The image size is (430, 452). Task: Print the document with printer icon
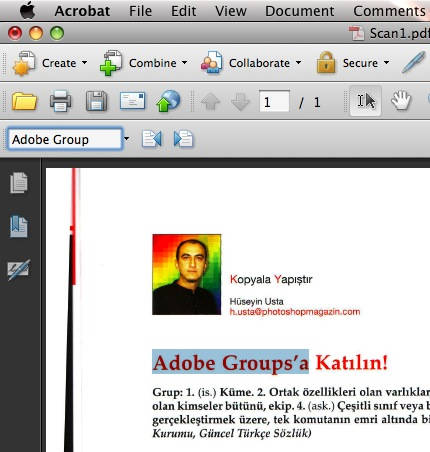point(60,101)
